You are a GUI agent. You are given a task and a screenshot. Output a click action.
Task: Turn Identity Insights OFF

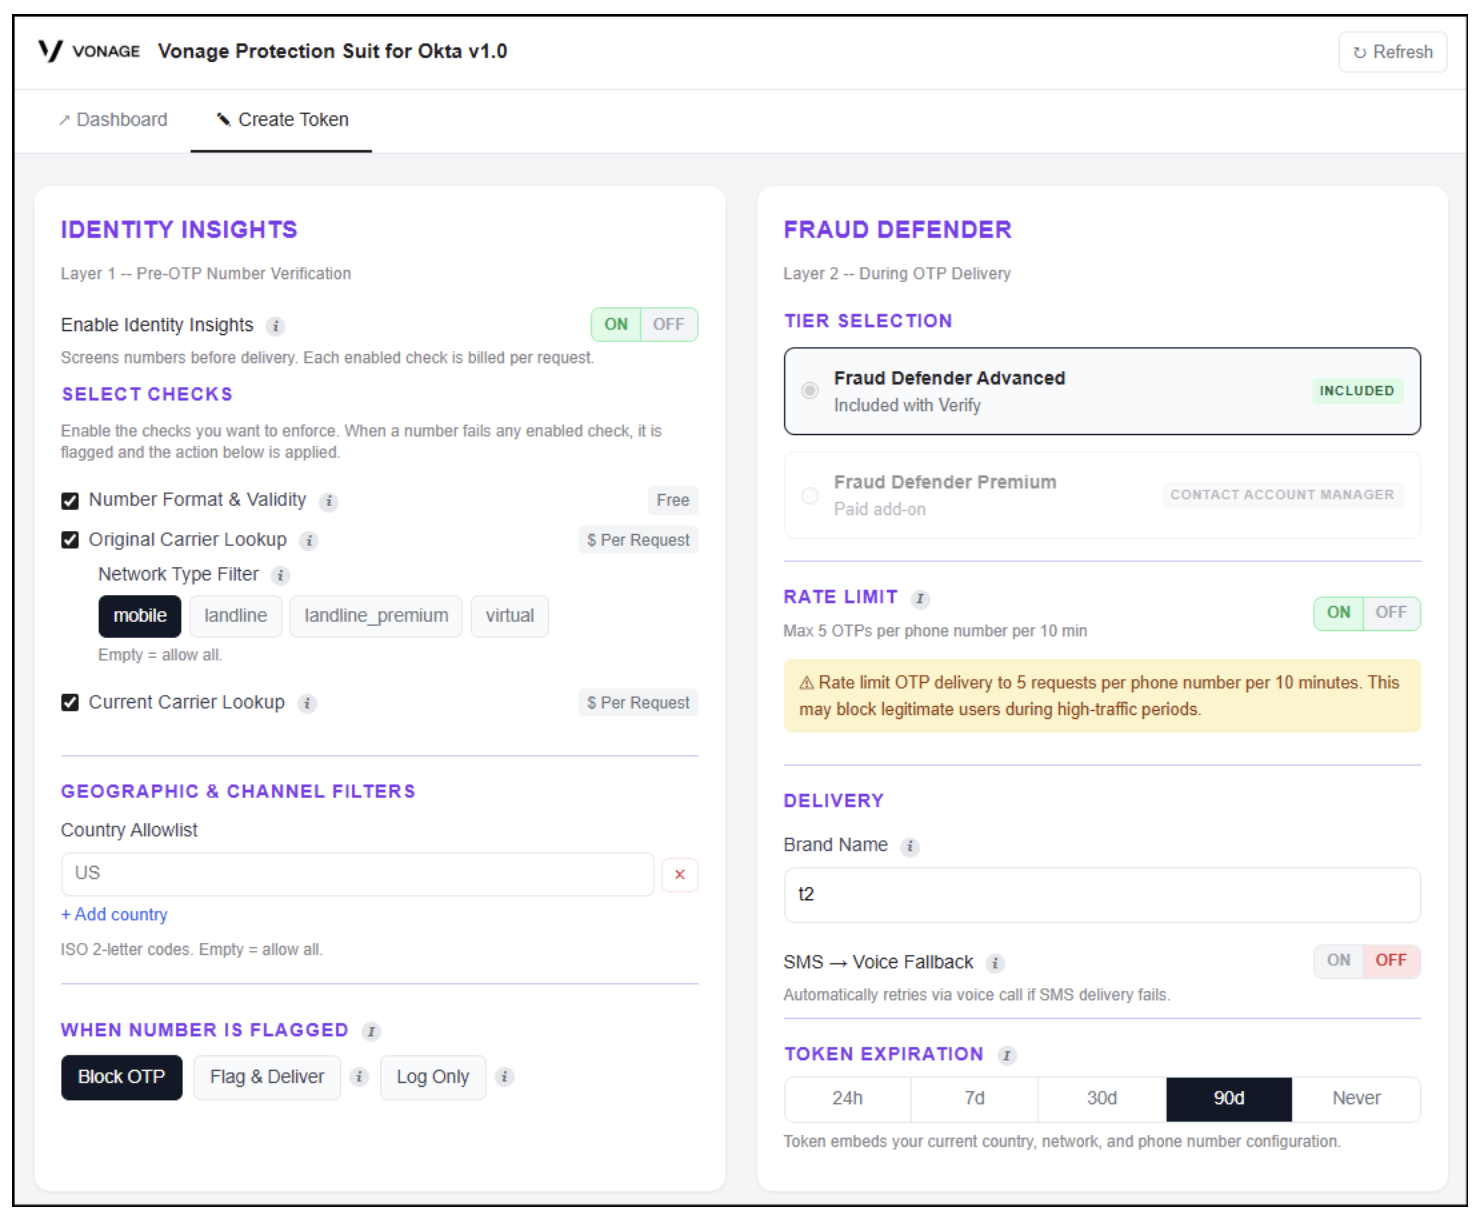pos(669,324)
